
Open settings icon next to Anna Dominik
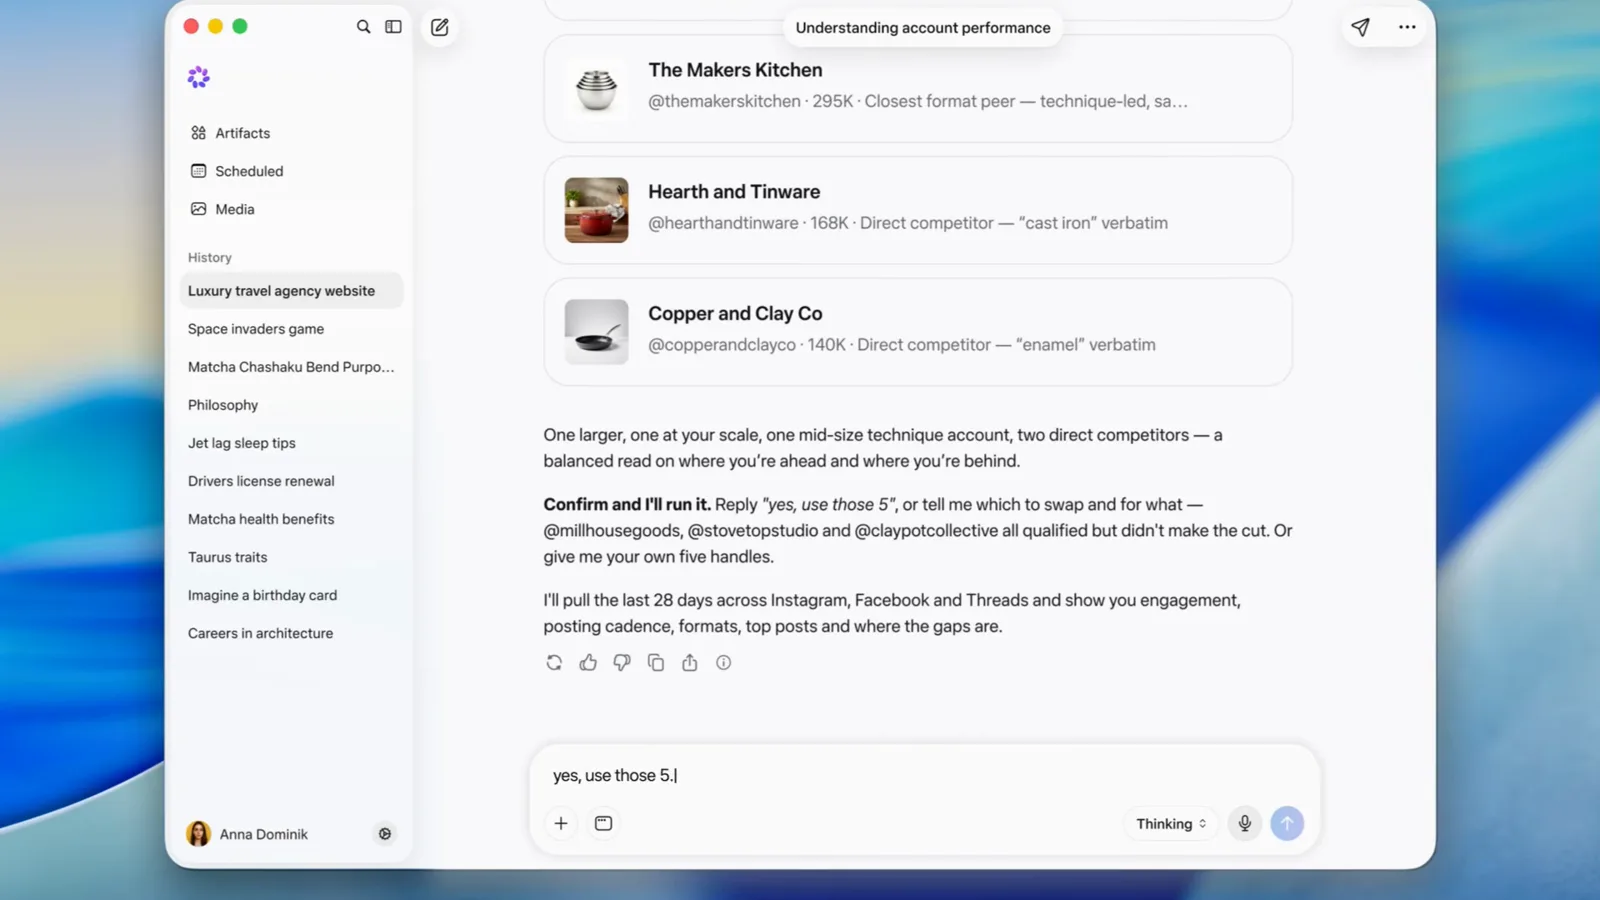click(385, 833)
